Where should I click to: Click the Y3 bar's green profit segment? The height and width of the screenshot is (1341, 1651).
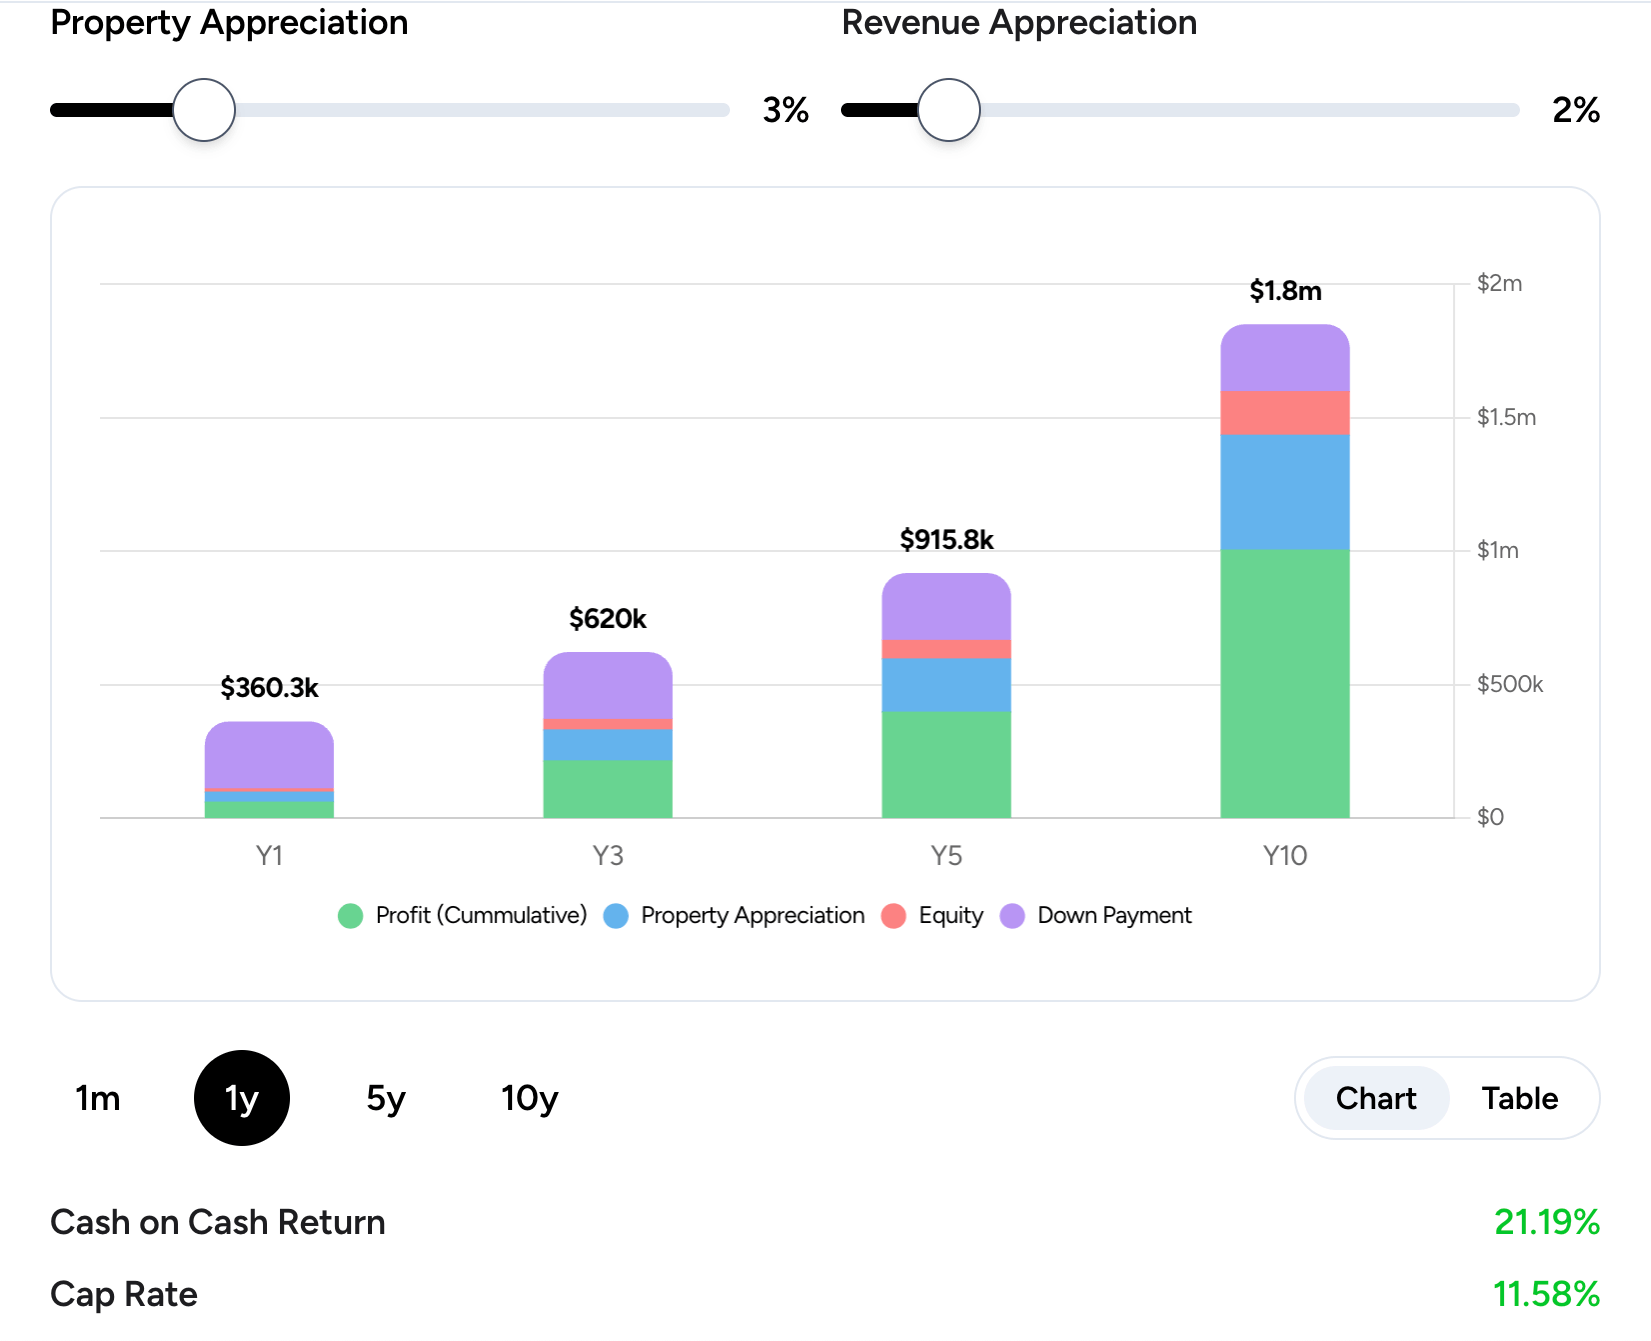[x=608, y=789]
